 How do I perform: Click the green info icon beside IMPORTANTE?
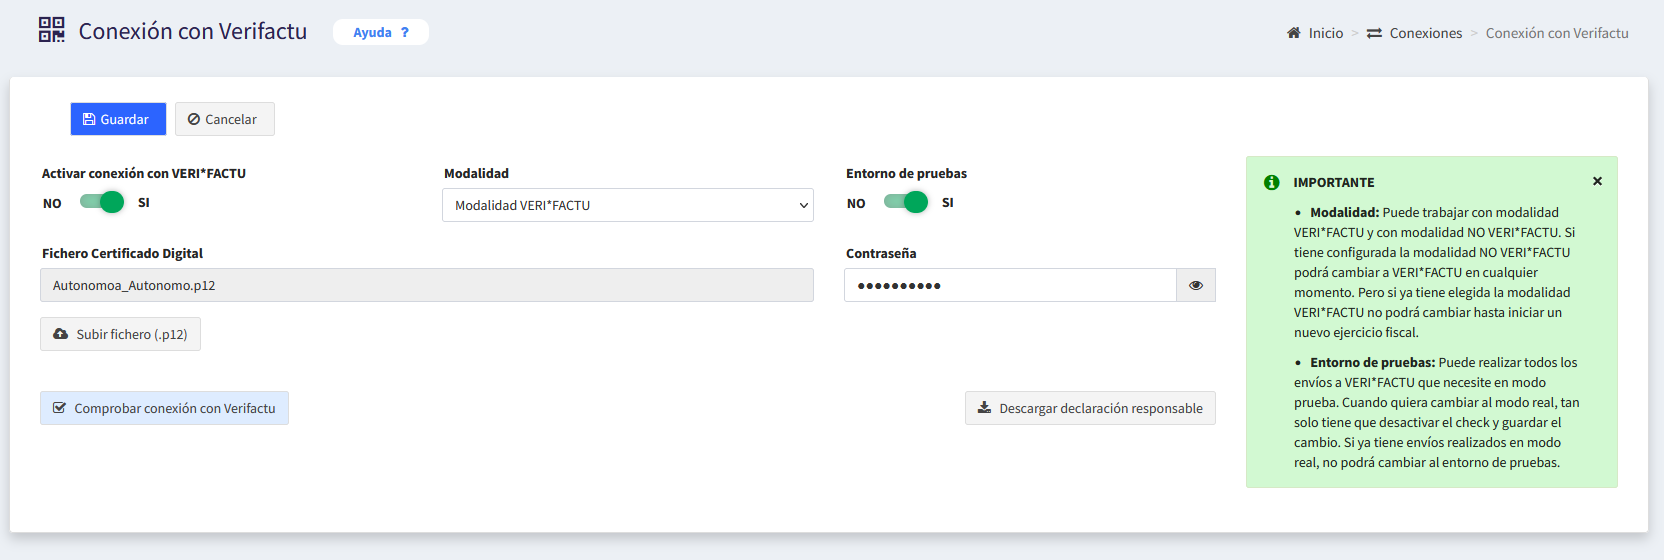[1271, 182]
